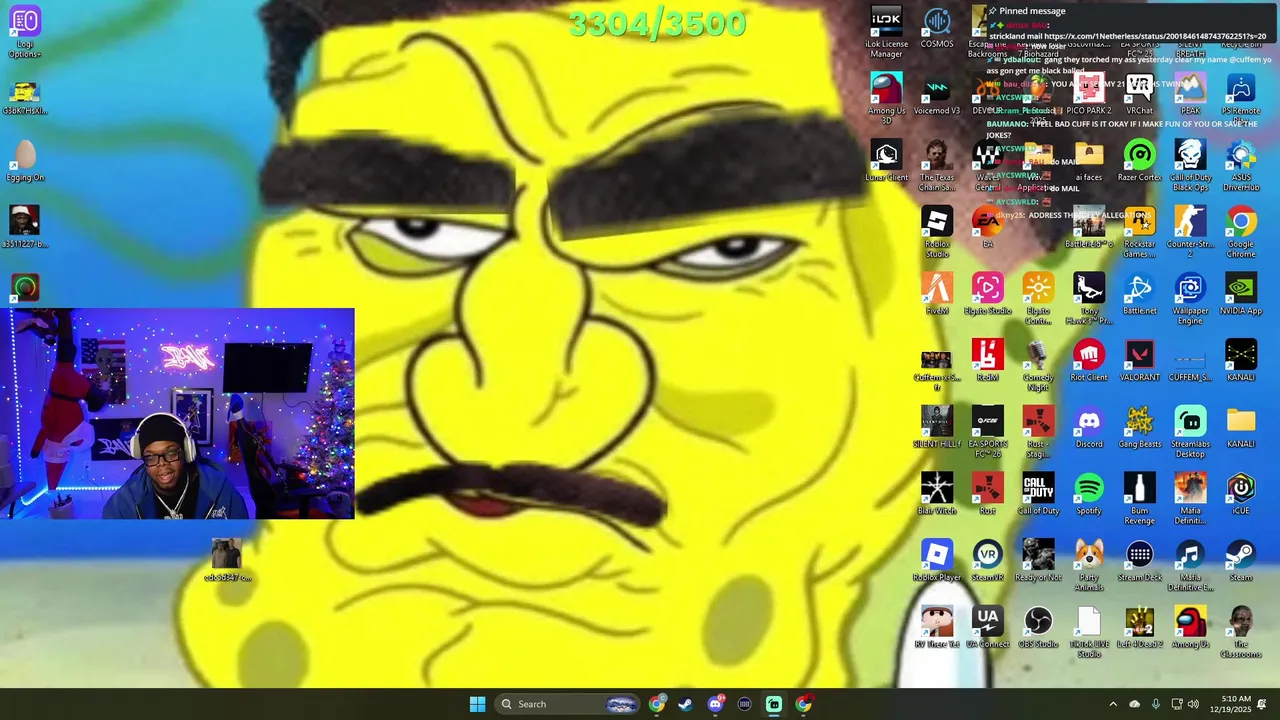This screenshot has height=720, width=1280.
Task: Launch Wallpaper Engine desktop icon
Action: click(x=1190, y=298)
